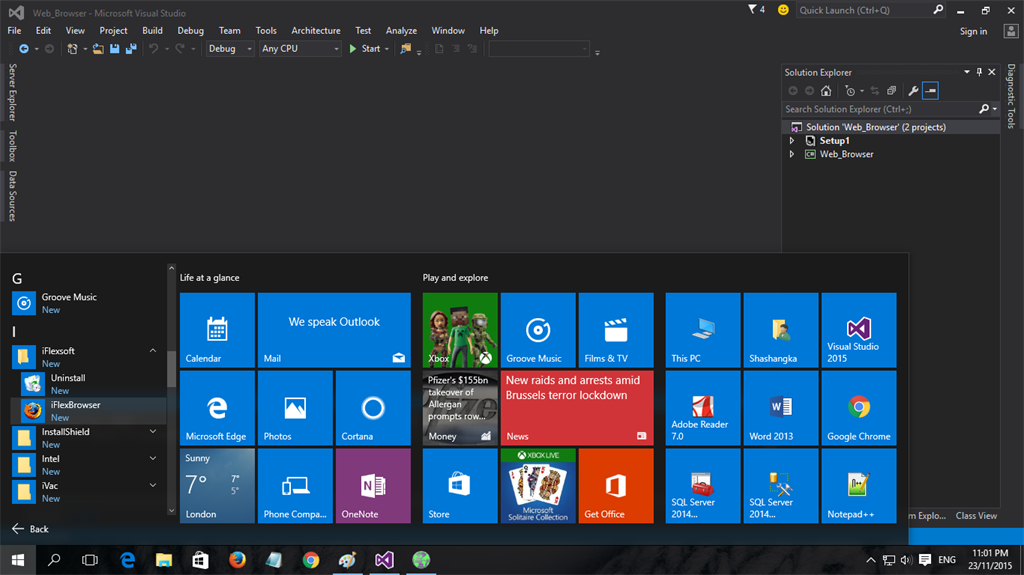
Task: Open the Architecture menu
Action: click(x=315, y=31)
